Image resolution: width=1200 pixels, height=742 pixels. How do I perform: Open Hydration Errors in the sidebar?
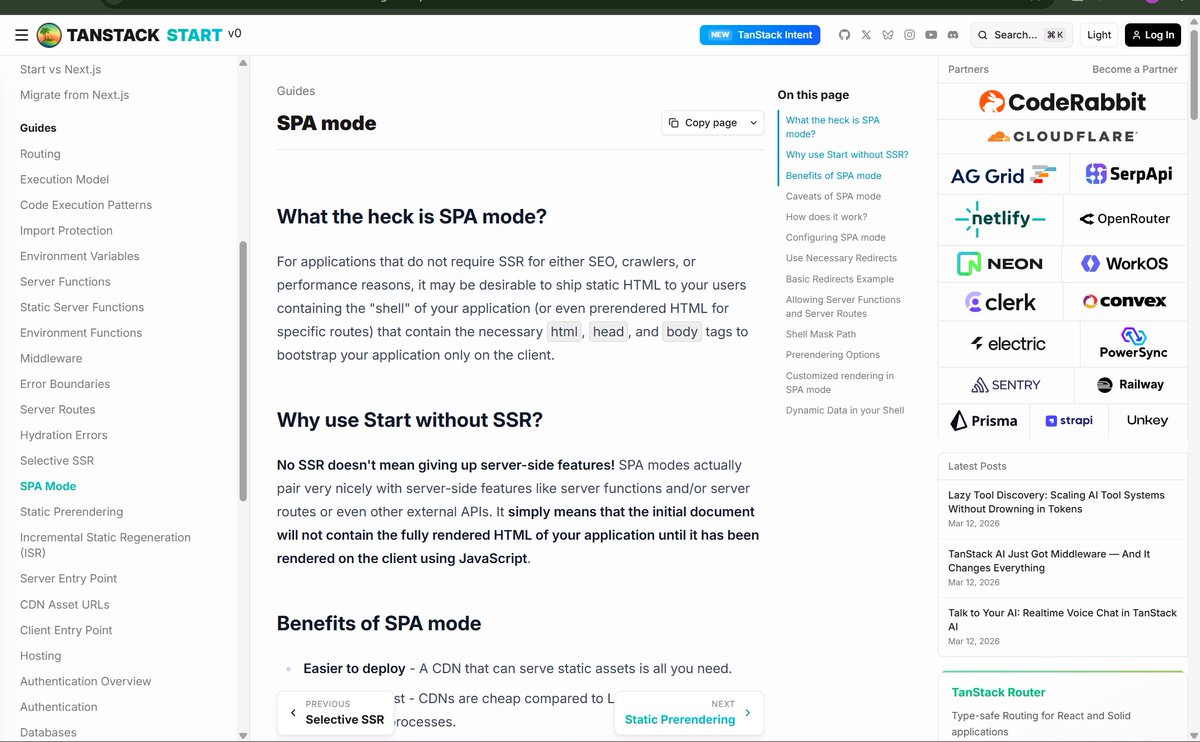(64, 435)
